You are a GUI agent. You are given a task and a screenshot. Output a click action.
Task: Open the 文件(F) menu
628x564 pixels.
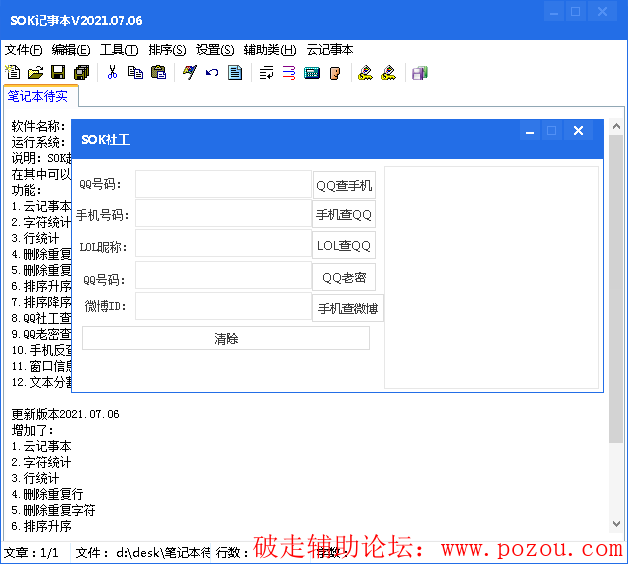23,50
